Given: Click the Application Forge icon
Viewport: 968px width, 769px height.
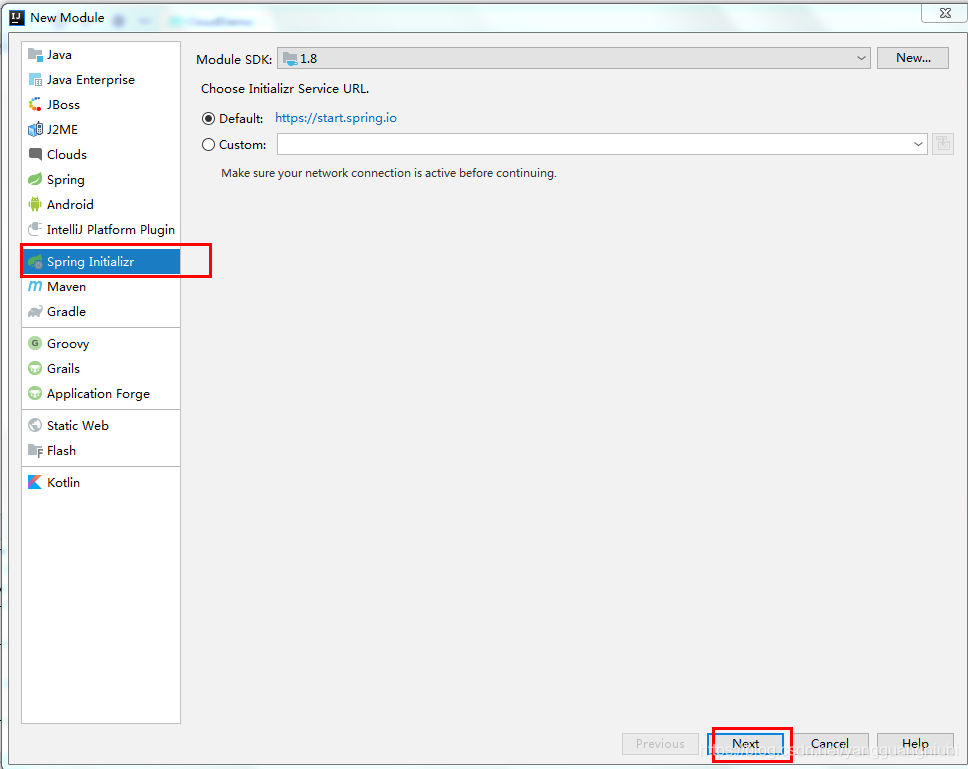Looking at the screenshot, I should tap(35, 394).
